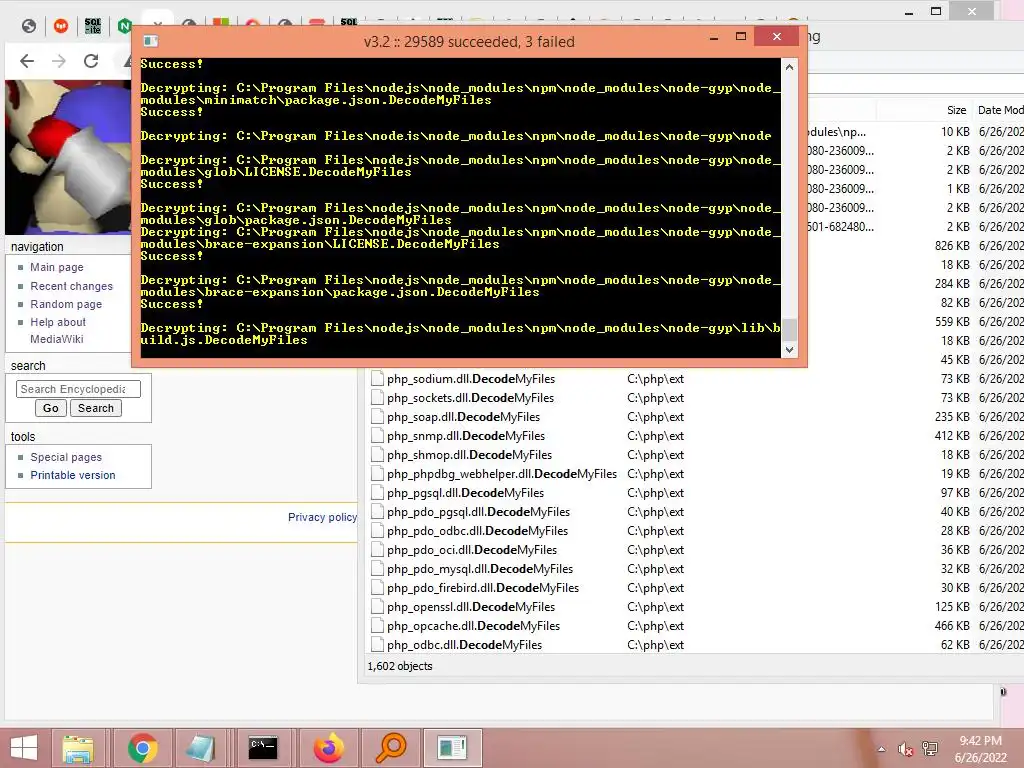Open the magnifier search tool taskbar icon
The height and width of the screenshot is (768, 1024).
tap(391, 748)
